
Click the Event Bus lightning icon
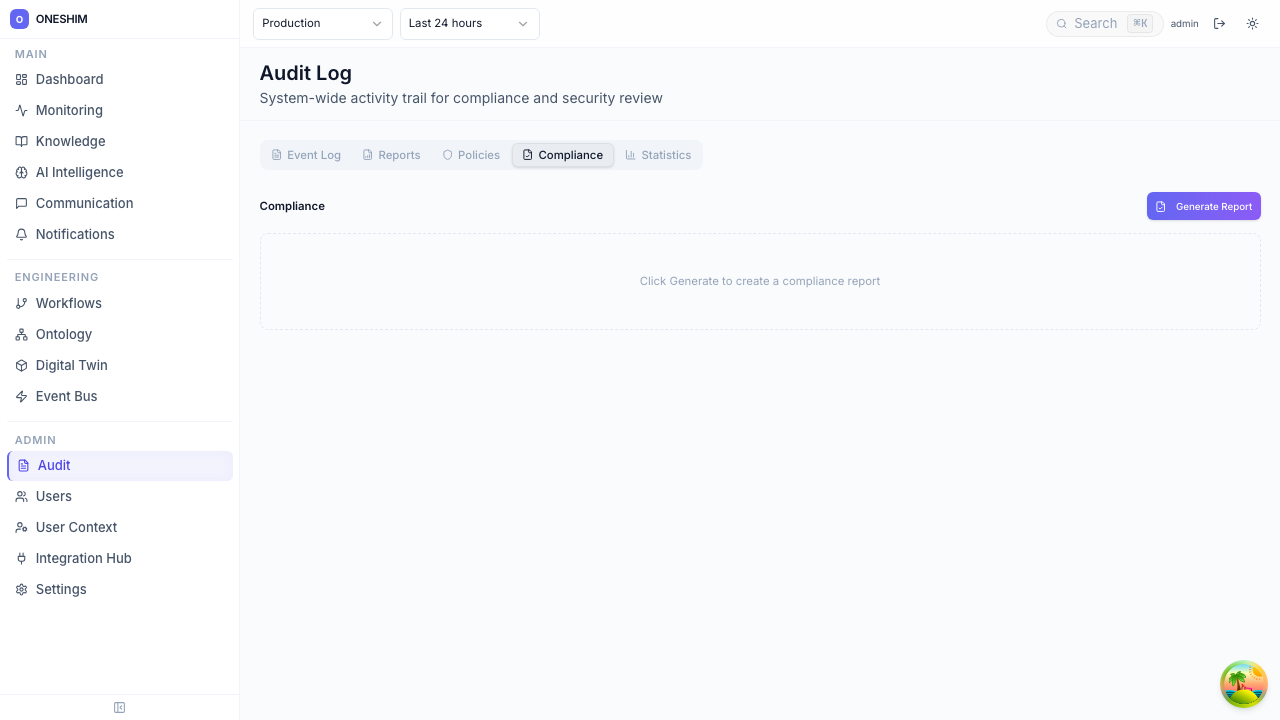tap(21, 396)
